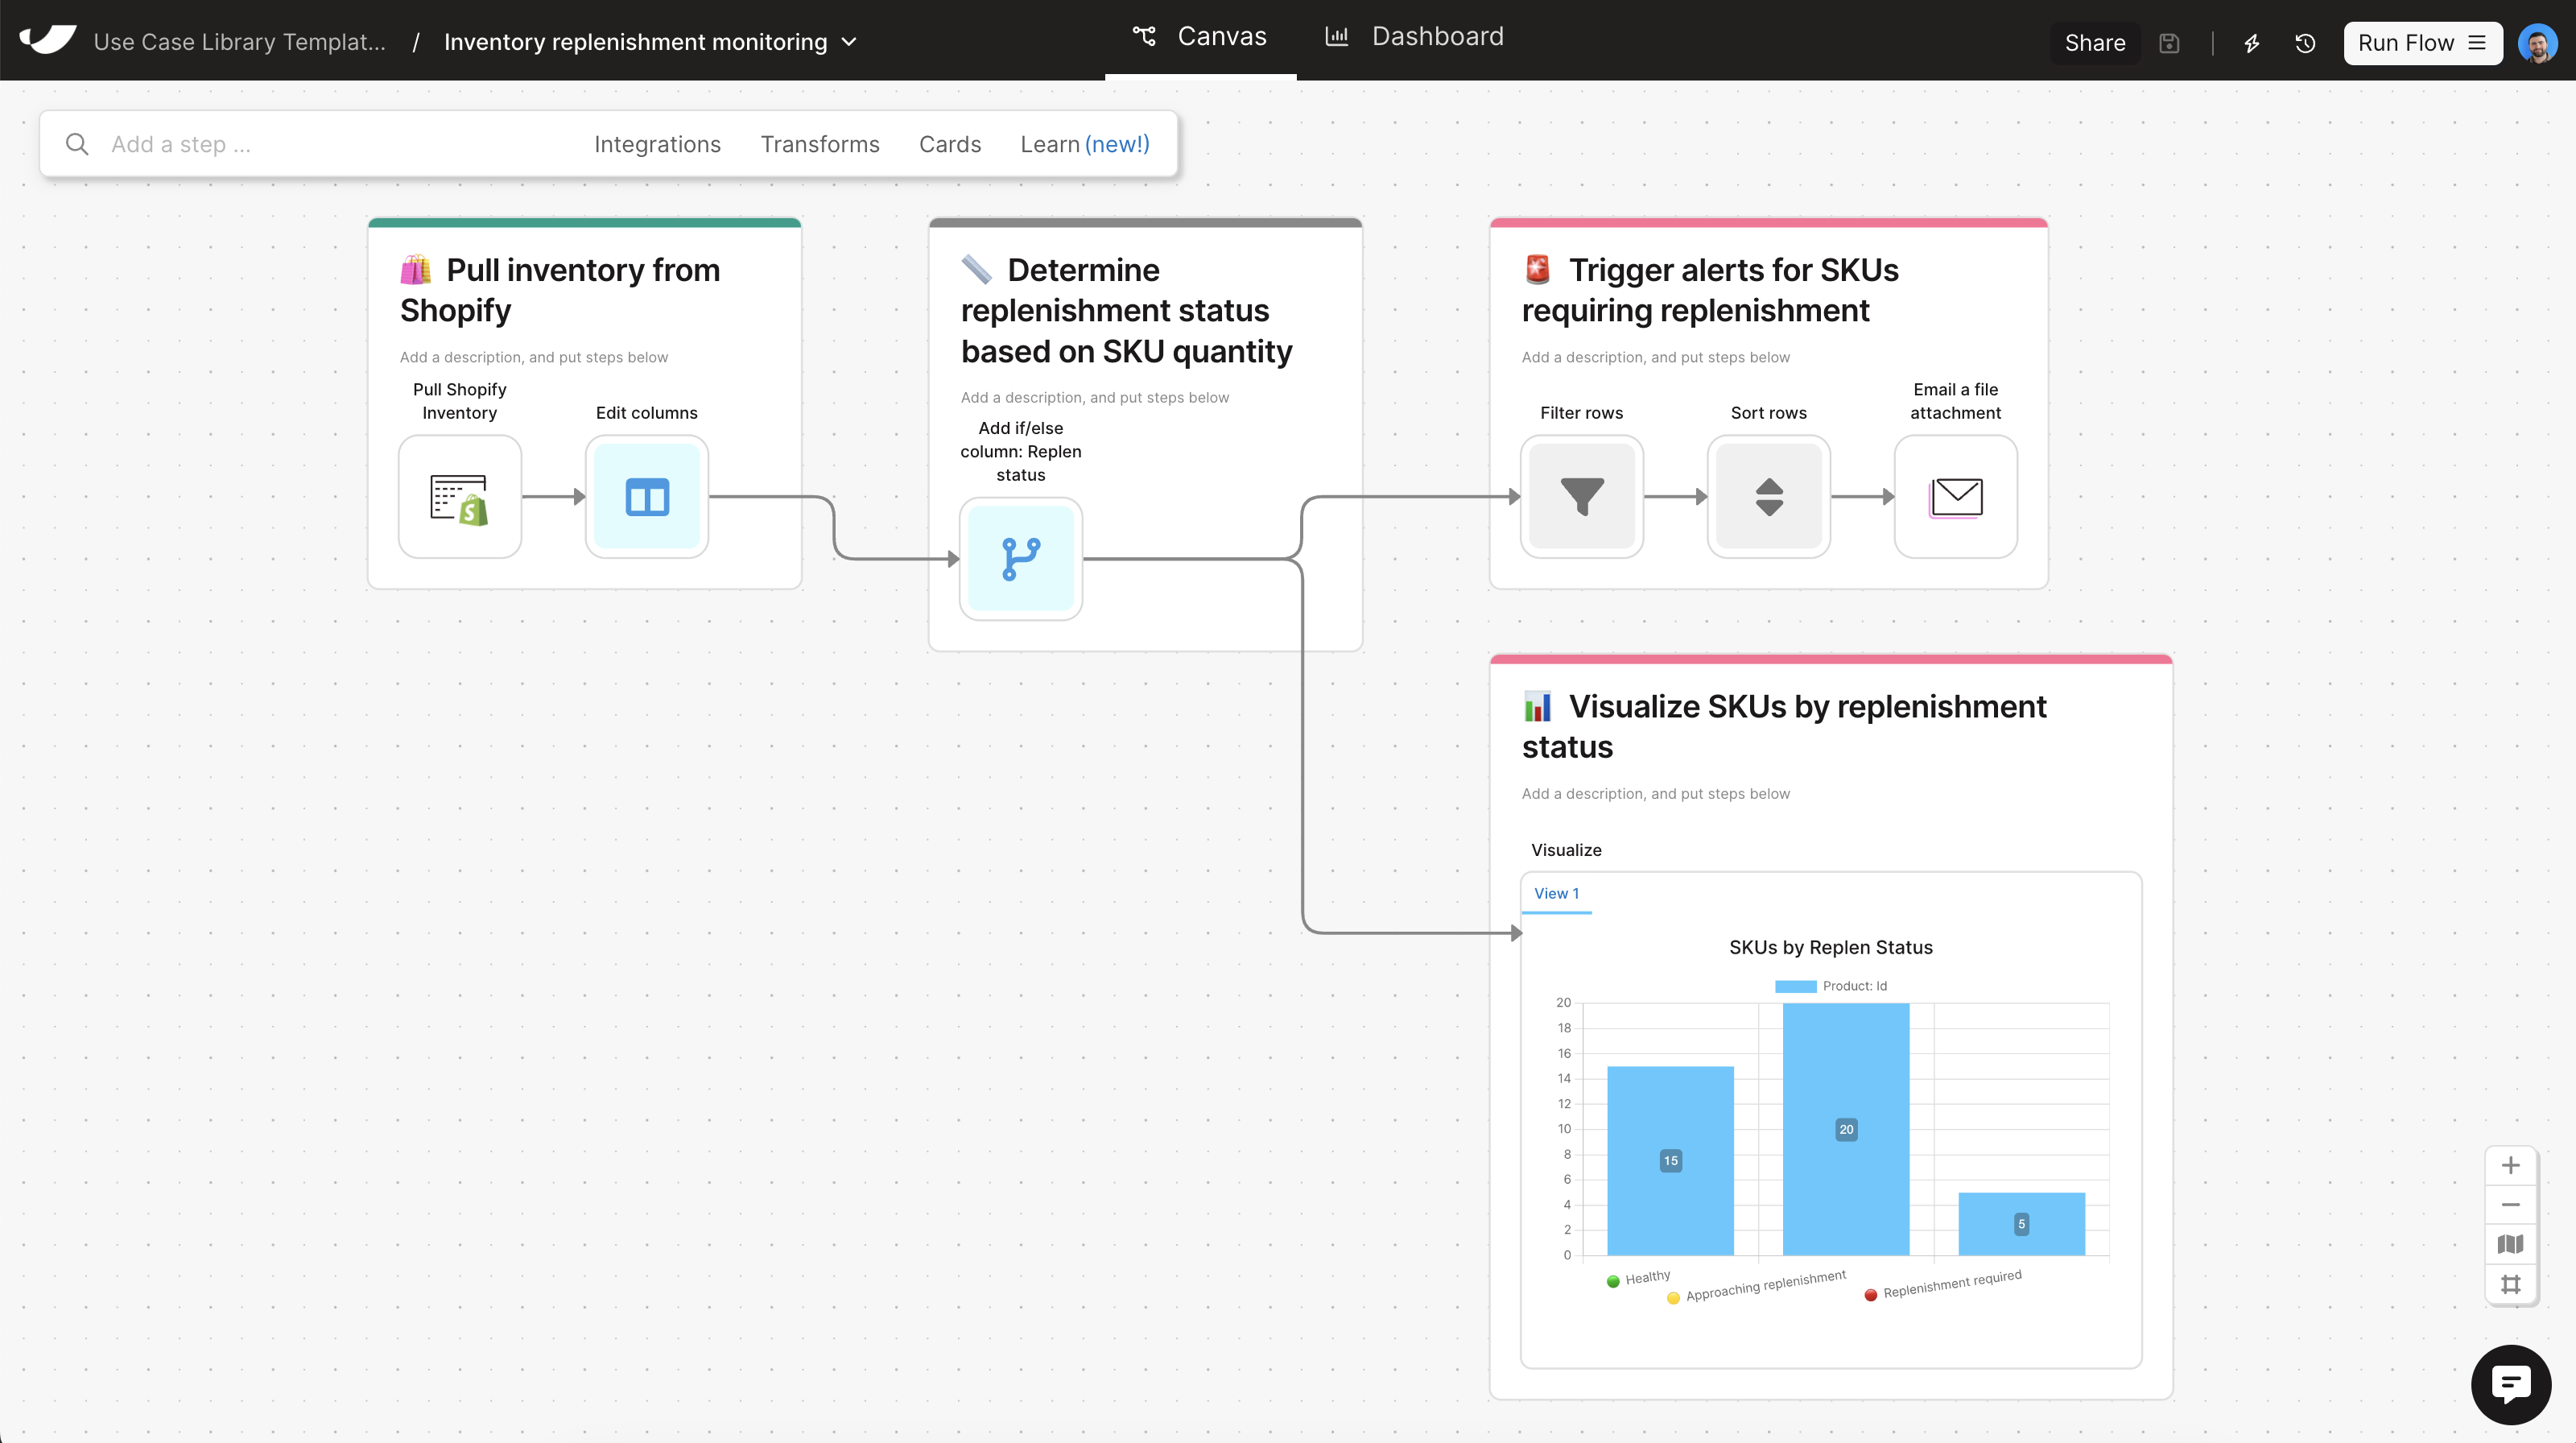The image size is (2576, 1443).
Task: Open Use Case Library Templates breadcrumb
Action: [x=239, y=42]
